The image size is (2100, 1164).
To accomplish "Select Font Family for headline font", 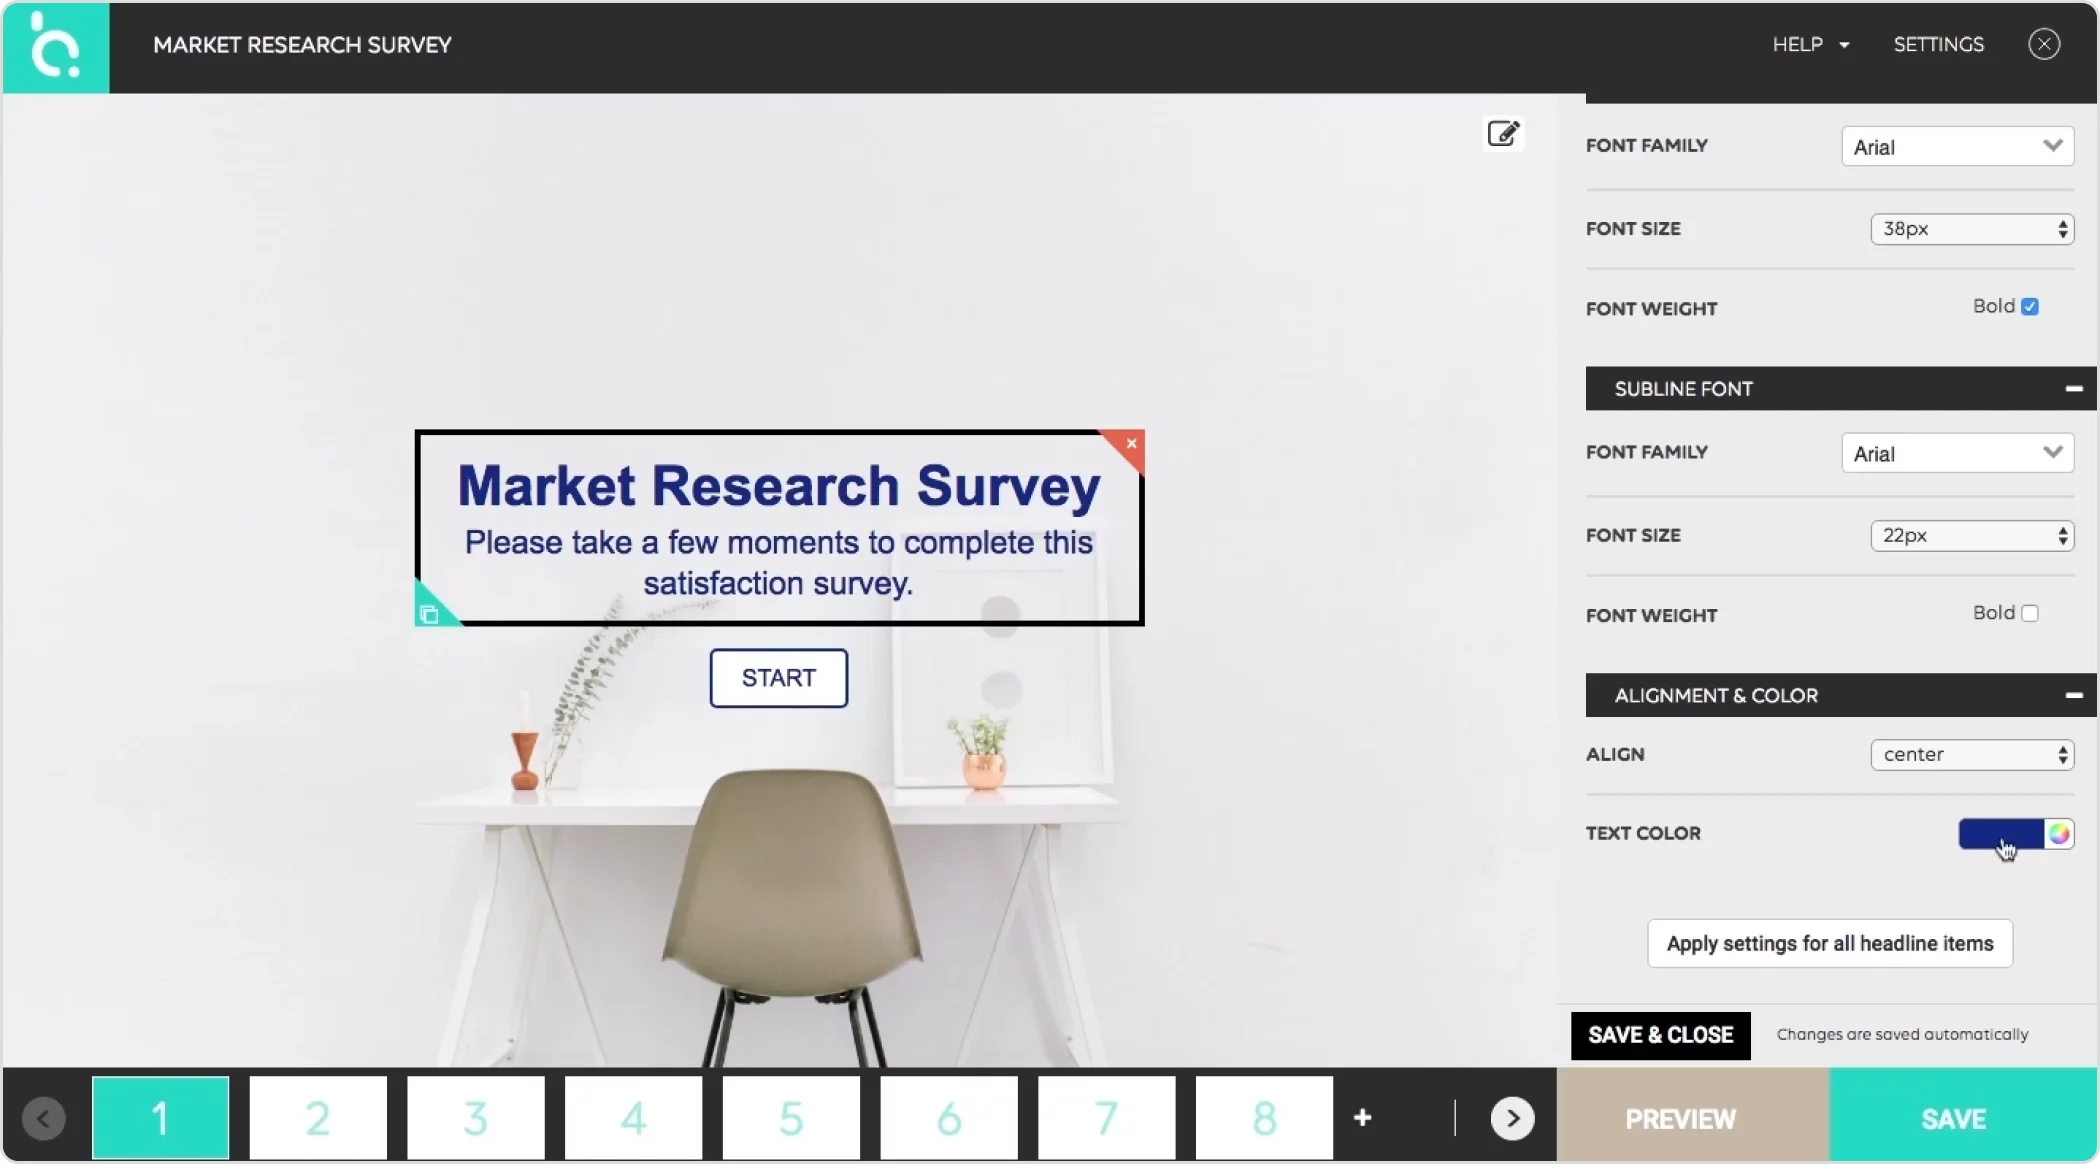I will pos(1957,146).
